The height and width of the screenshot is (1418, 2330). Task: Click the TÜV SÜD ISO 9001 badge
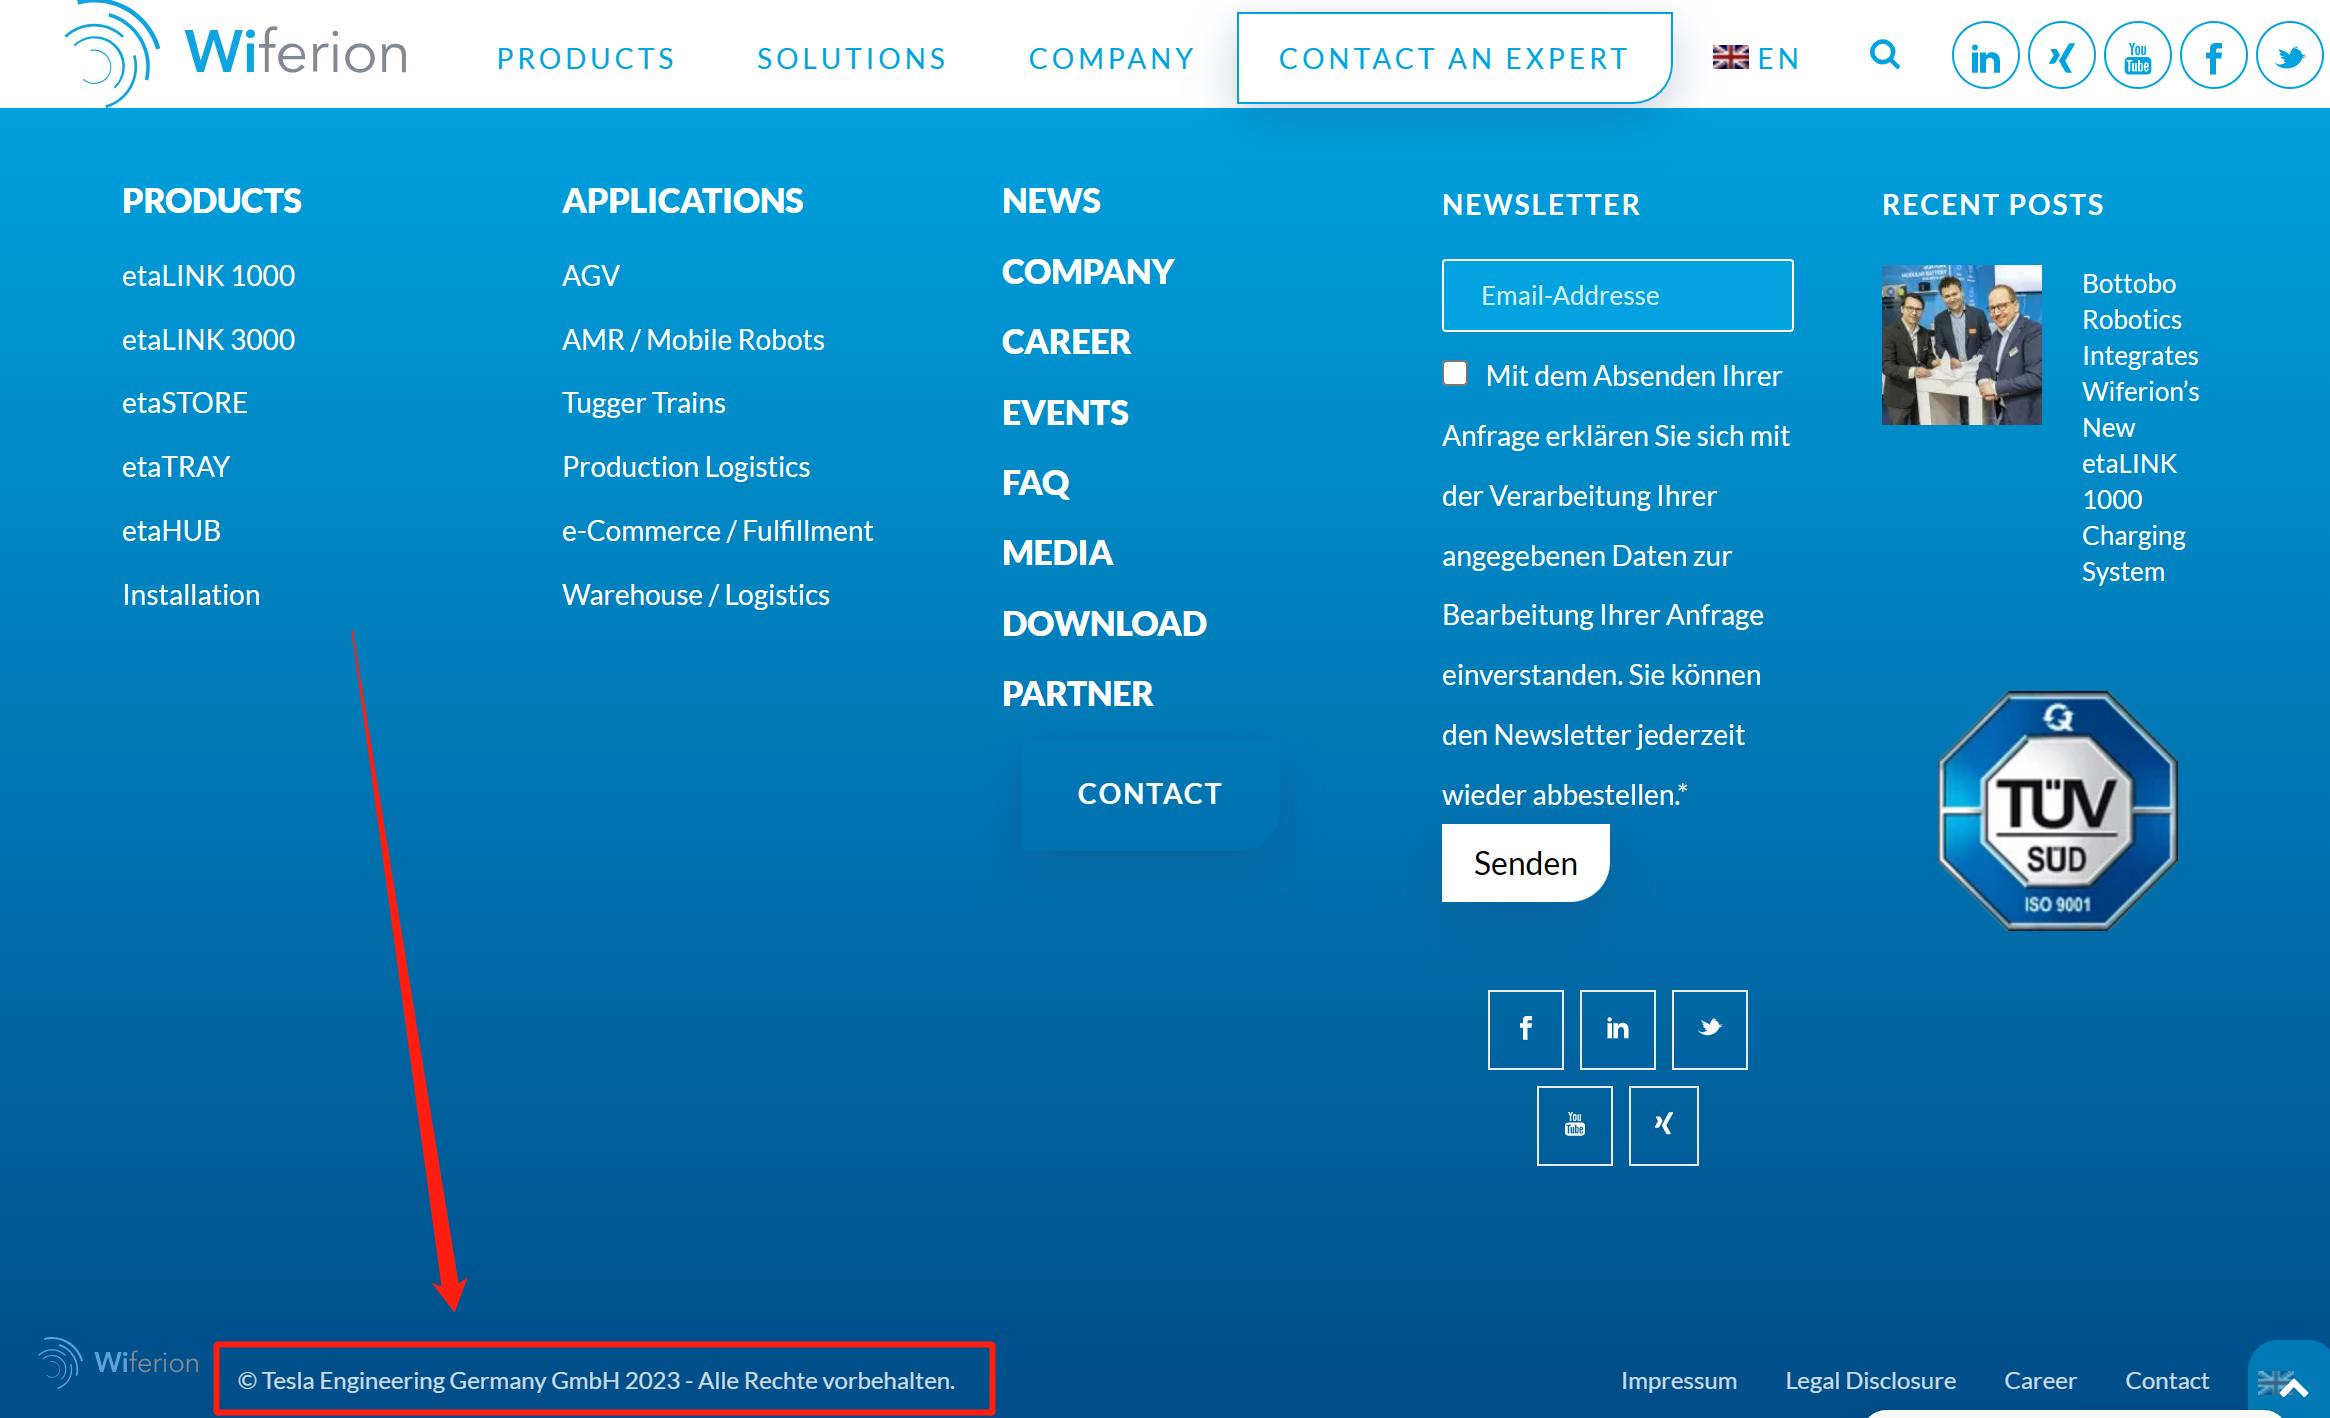coord(2058,811)
